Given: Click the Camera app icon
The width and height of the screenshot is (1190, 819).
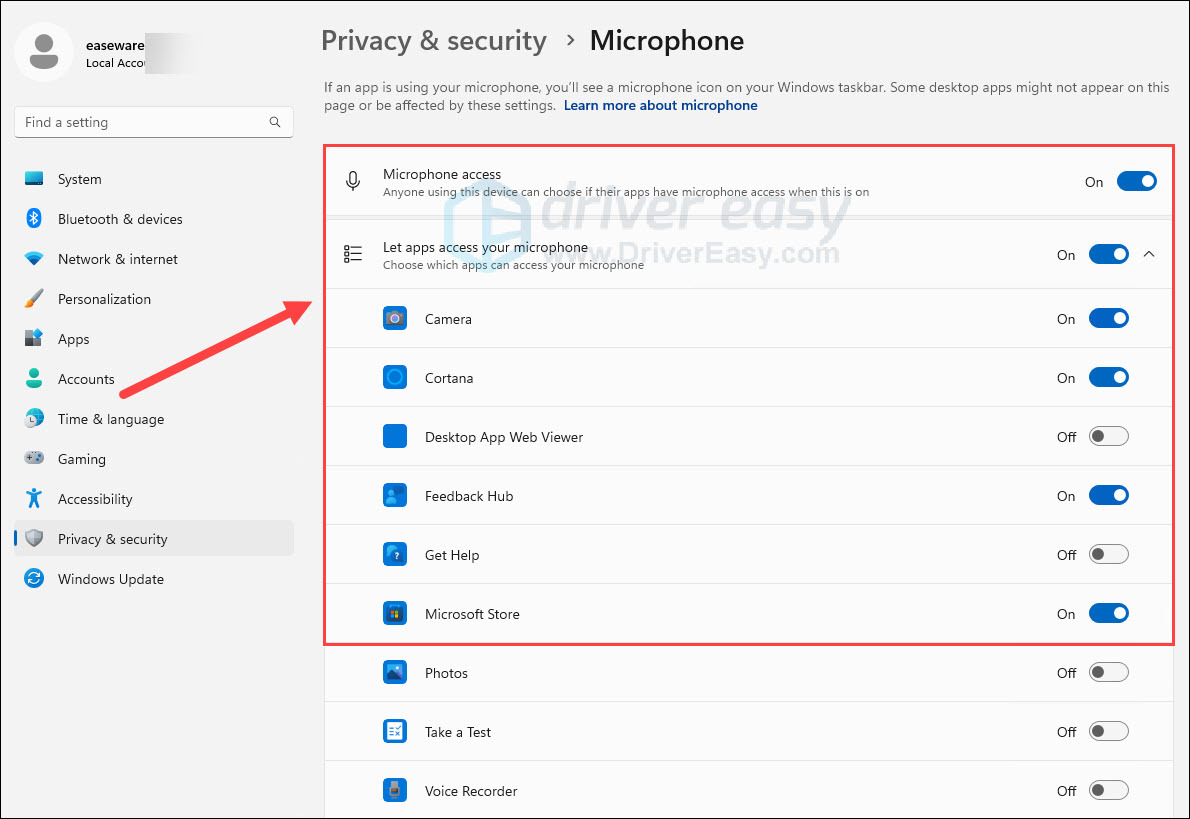Looking at the screenshot, I should point(395,318).
